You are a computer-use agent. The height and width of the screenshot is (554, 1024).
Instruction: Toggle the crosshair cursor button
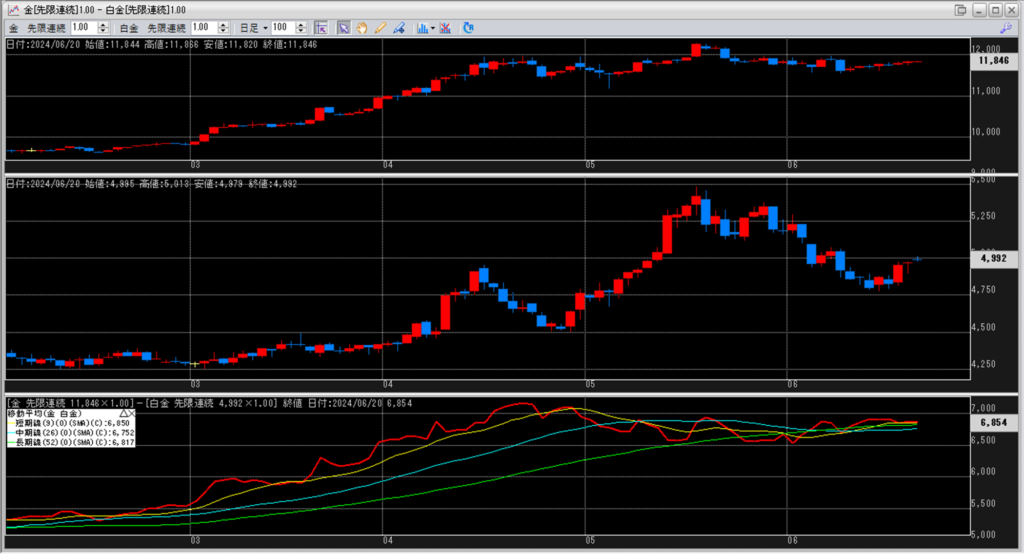[x=320, y=27]
